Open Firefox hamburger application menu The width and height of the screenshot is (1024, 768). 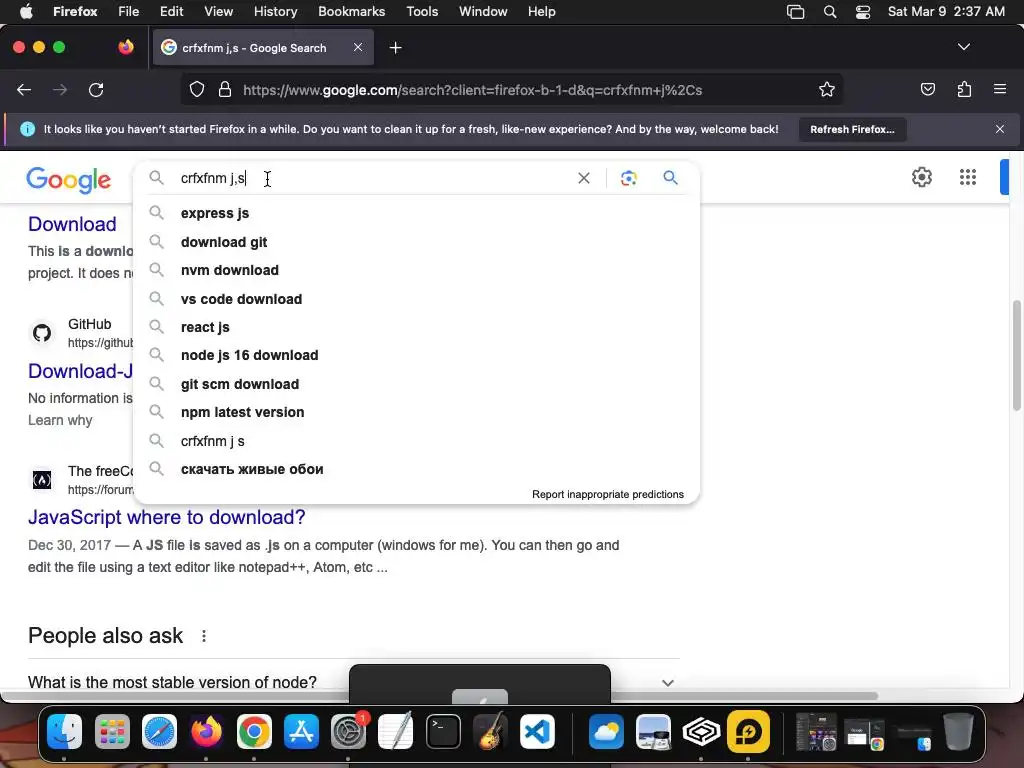(1000, 89)
